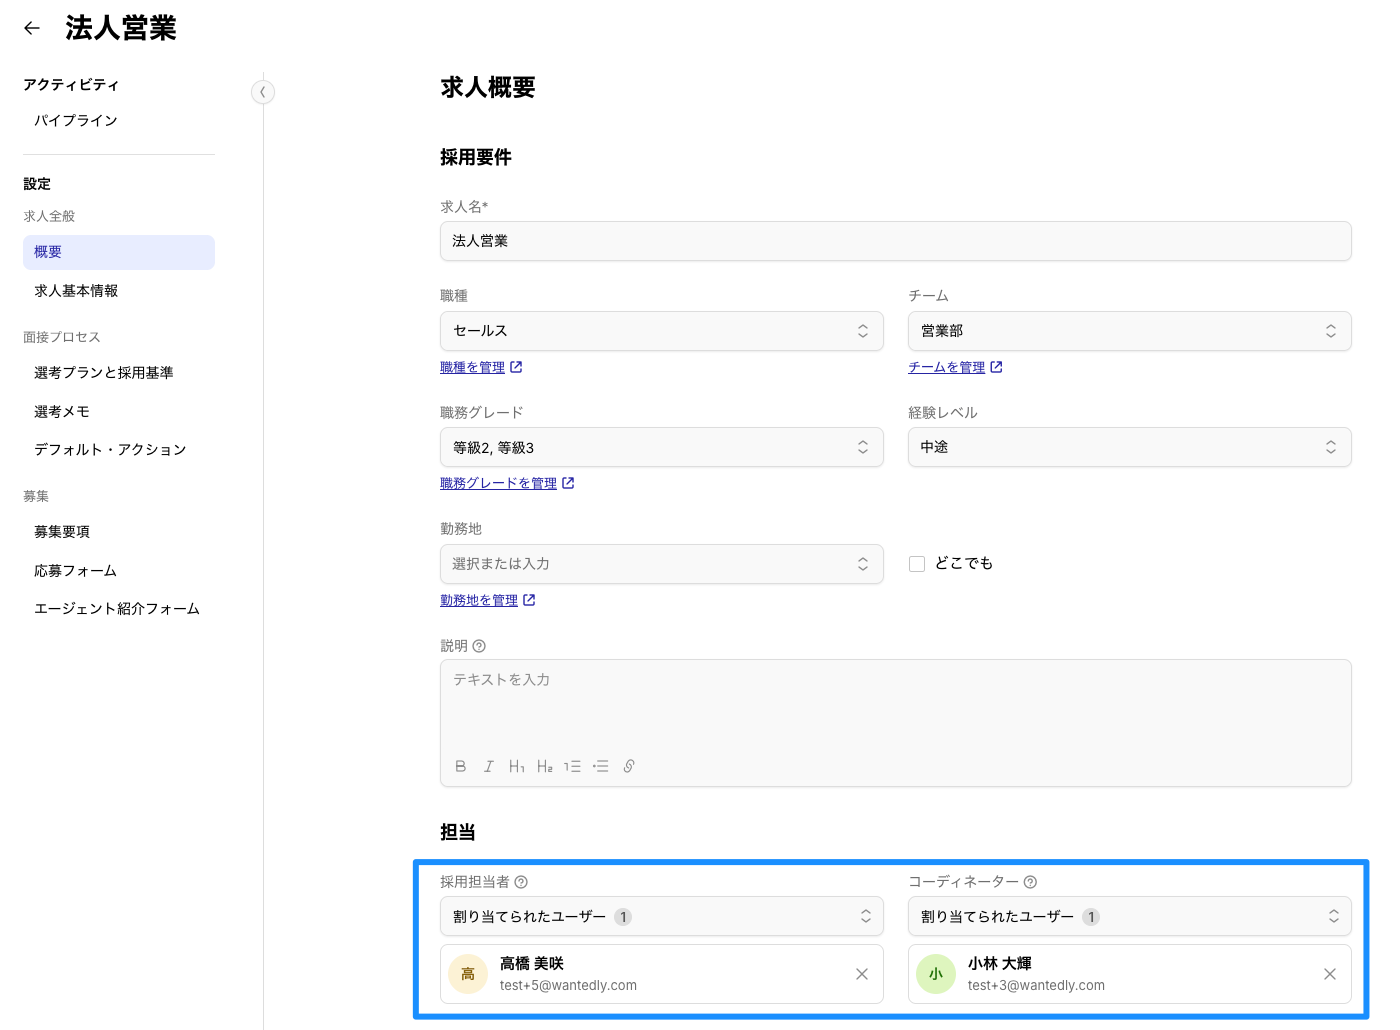This screenshot has width=1400, height=1030.
Task: Insert numbered list in description editor
Action: click(x=572, y=766)
